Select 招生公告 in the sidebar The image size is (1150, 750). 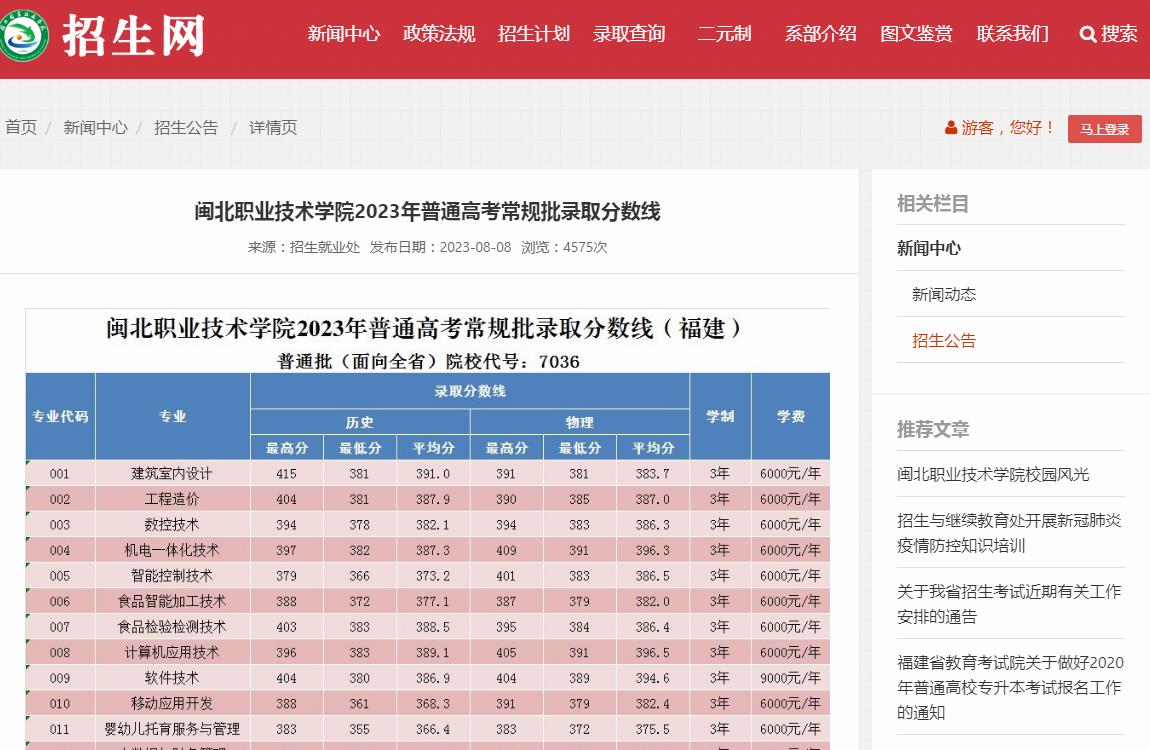[x=944, y=341]
